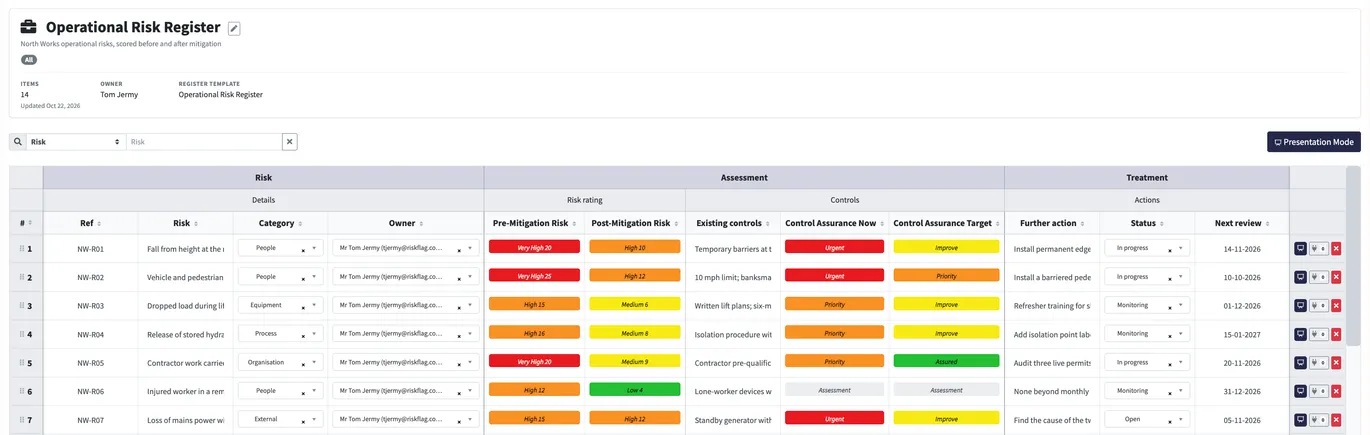The width and height of the screenshot is (1370, 435).
Task: Clear the risk search field
Action: [290, 142]
